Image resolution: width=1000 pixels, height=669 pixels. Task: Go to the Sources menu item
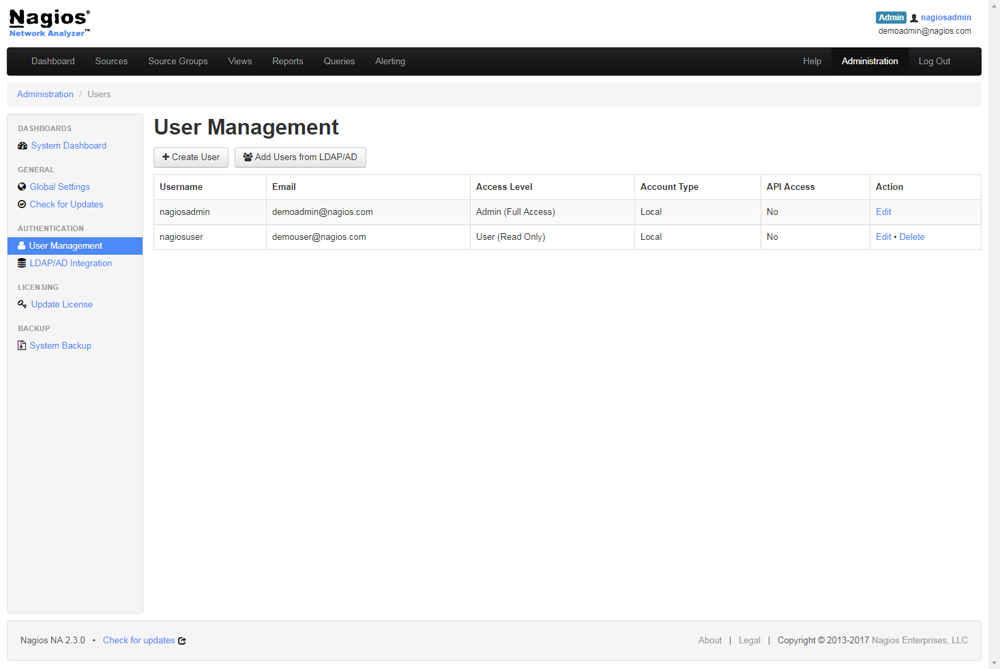[x=111, y=61]
